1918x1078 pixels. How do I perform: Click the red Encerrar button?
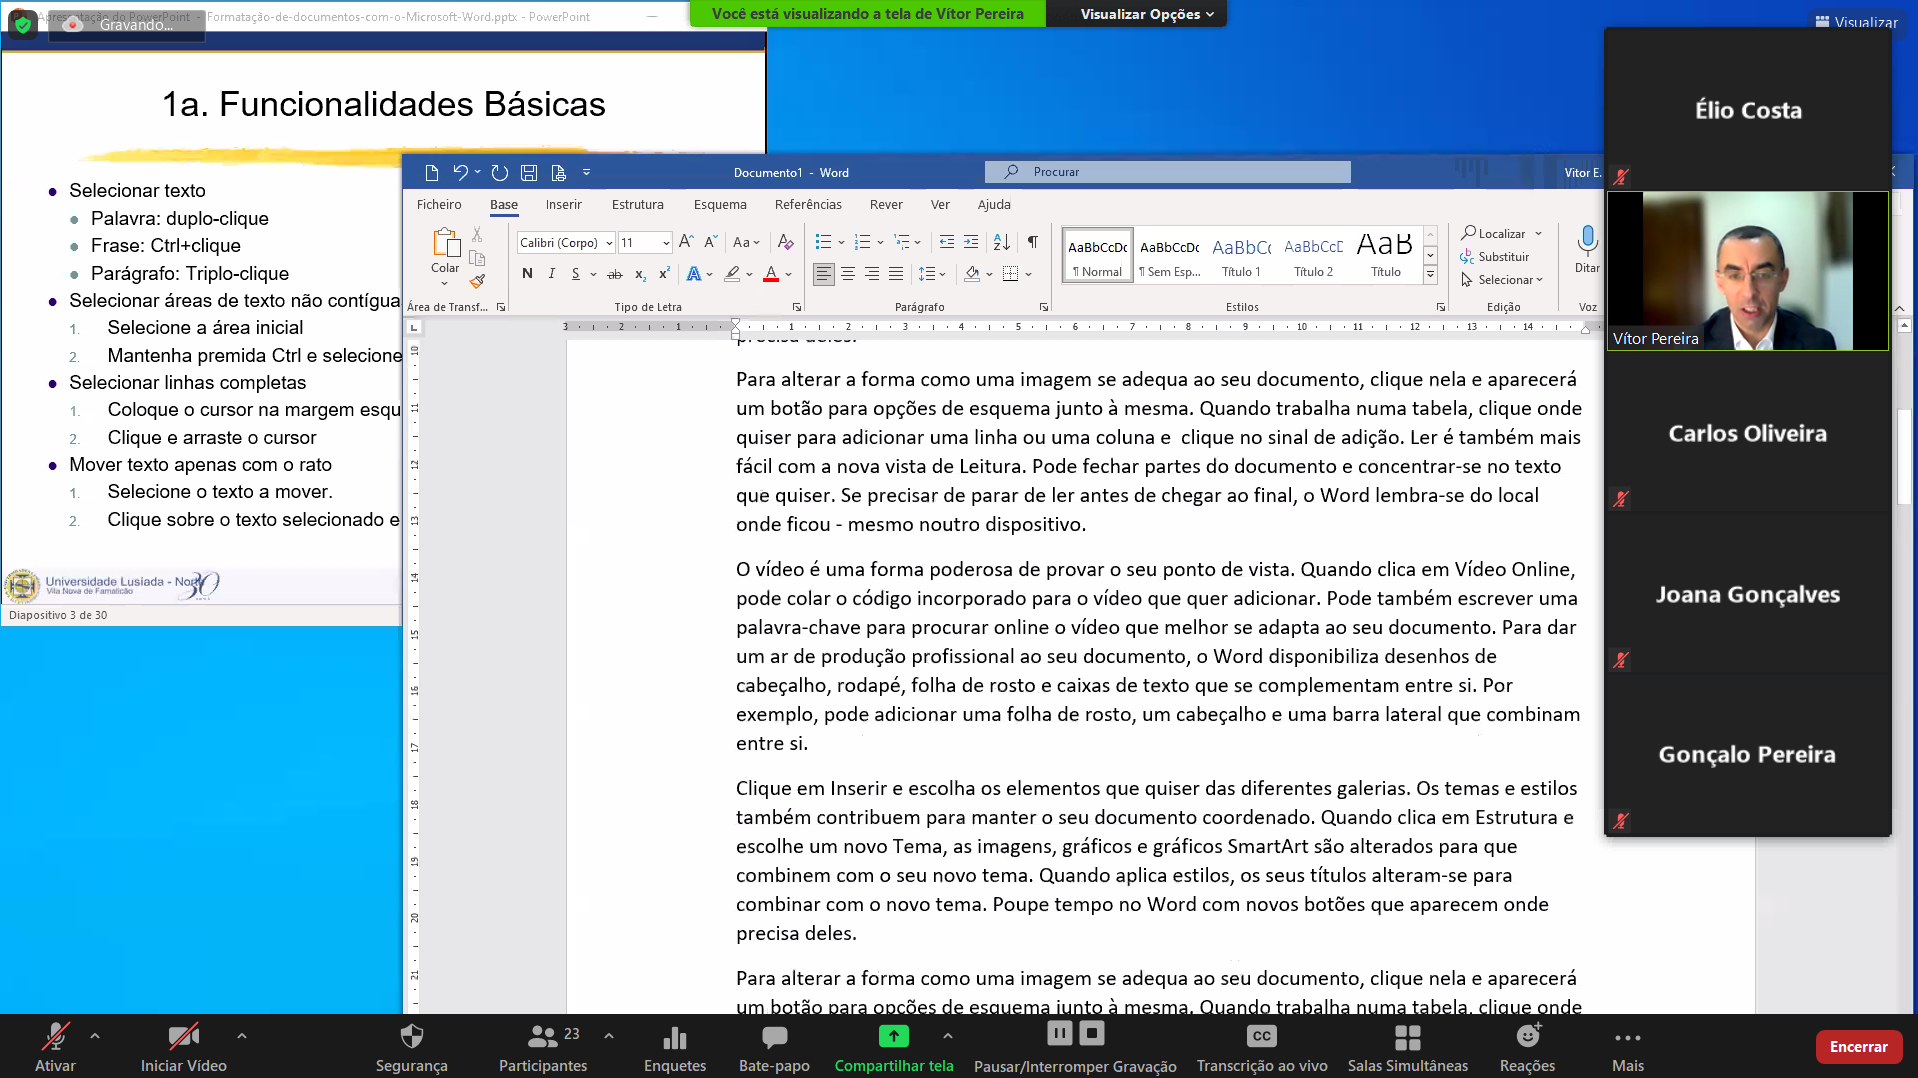1858,1047
